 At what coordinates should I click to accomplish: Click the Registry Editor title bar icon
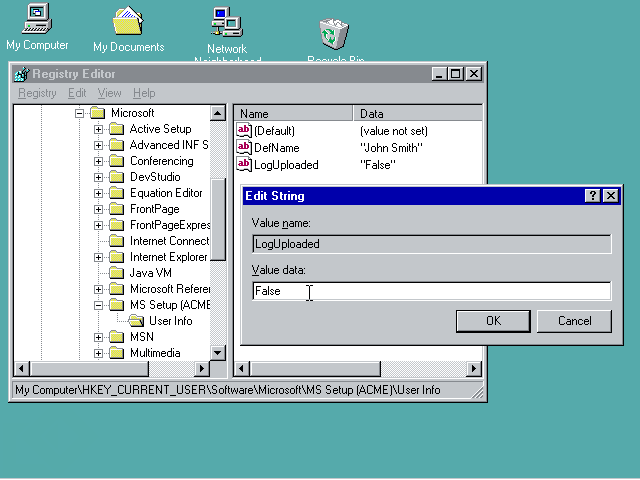(22, 74)
